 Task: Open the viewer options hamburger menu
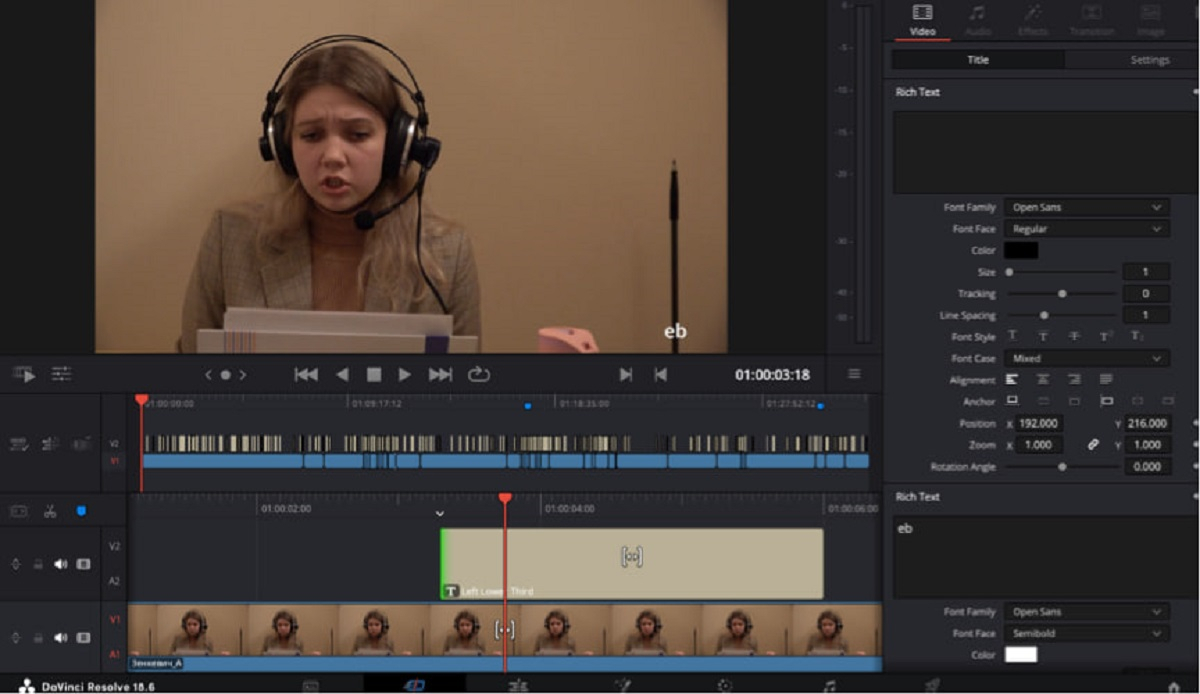tap(854, 374)
